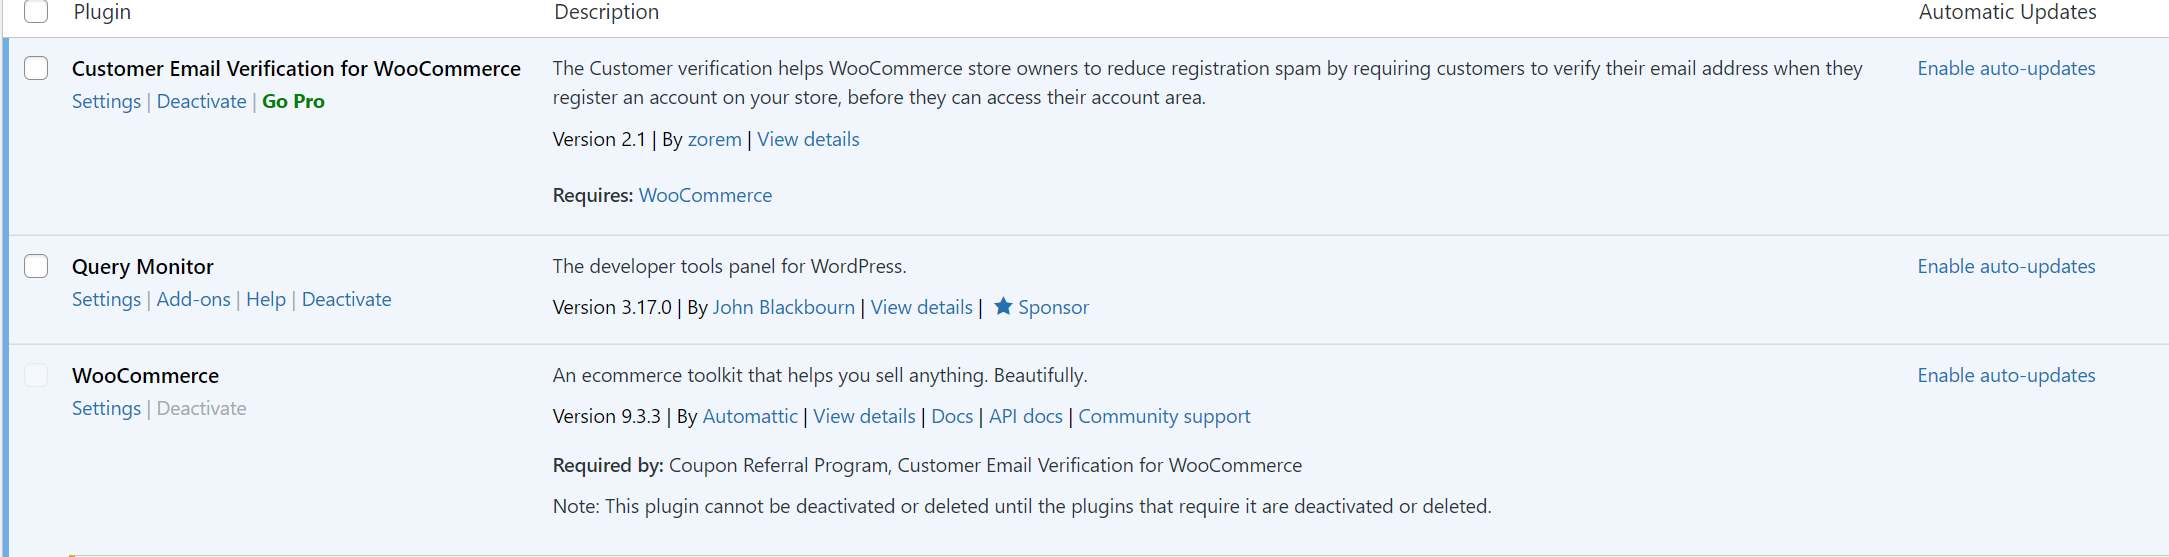Open Query Monitor Add-ons link
2169x557 pixels.
pyautogui.click(x=193, y=299)
